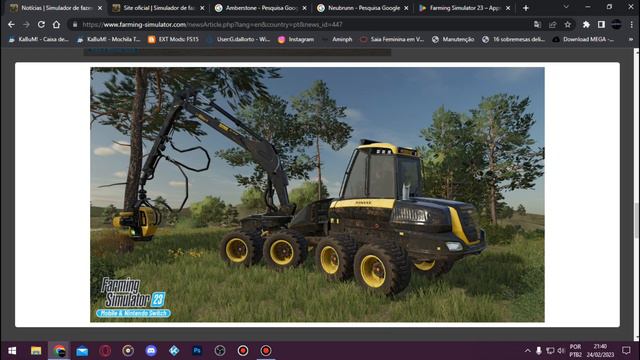Open KalluMI - Mochila T... bookmark
This screenshot has width=640, height=360.
click(x=109, y=39)
